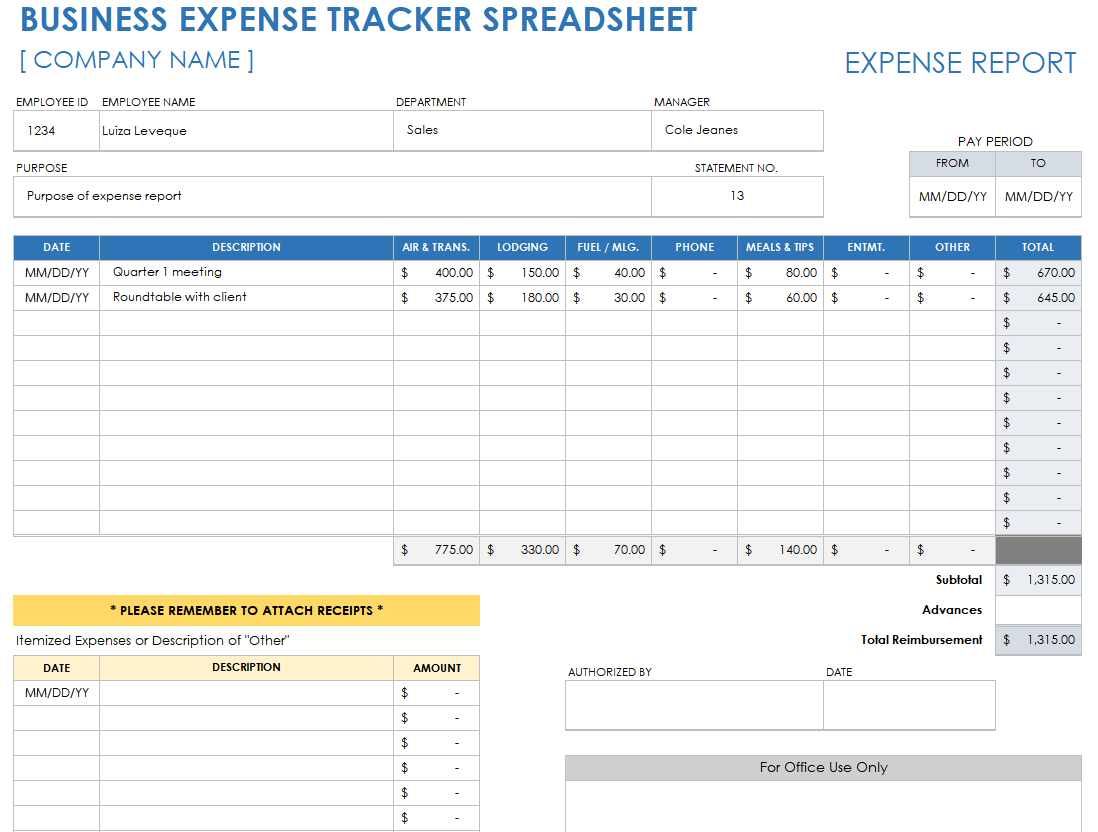
Task: Click the empty Advances amount cell
Action: 1038,610
